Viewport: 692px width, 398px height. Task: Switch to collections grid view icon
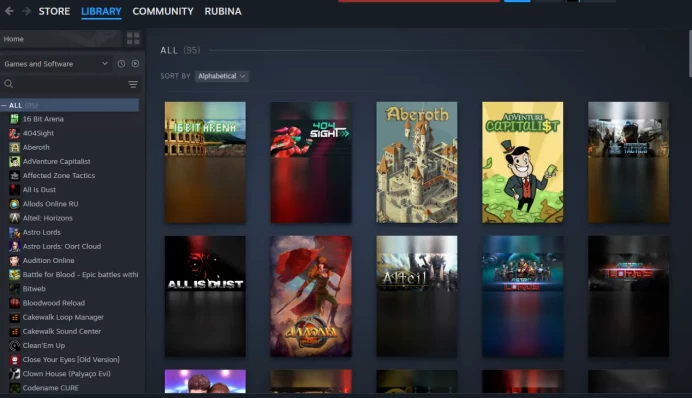pos(133,38)
